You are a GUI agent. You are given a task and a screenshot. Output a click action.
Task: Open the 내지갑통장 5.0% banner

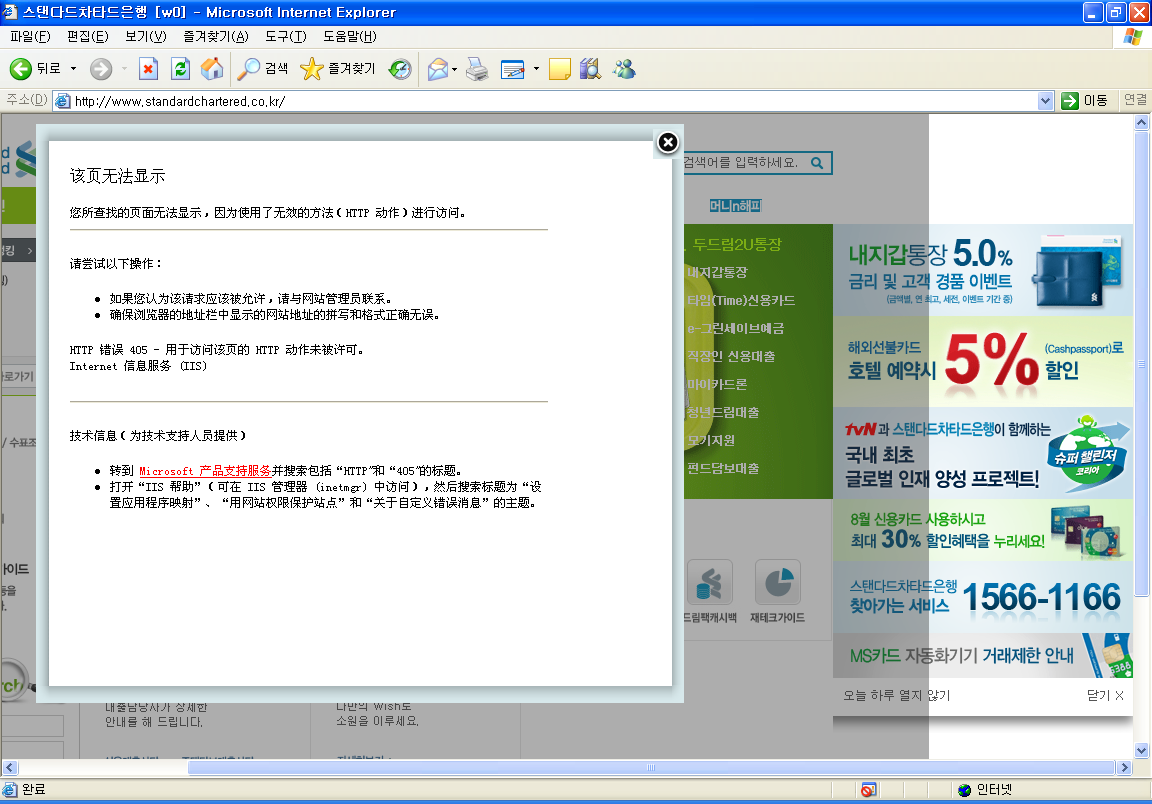983,270
